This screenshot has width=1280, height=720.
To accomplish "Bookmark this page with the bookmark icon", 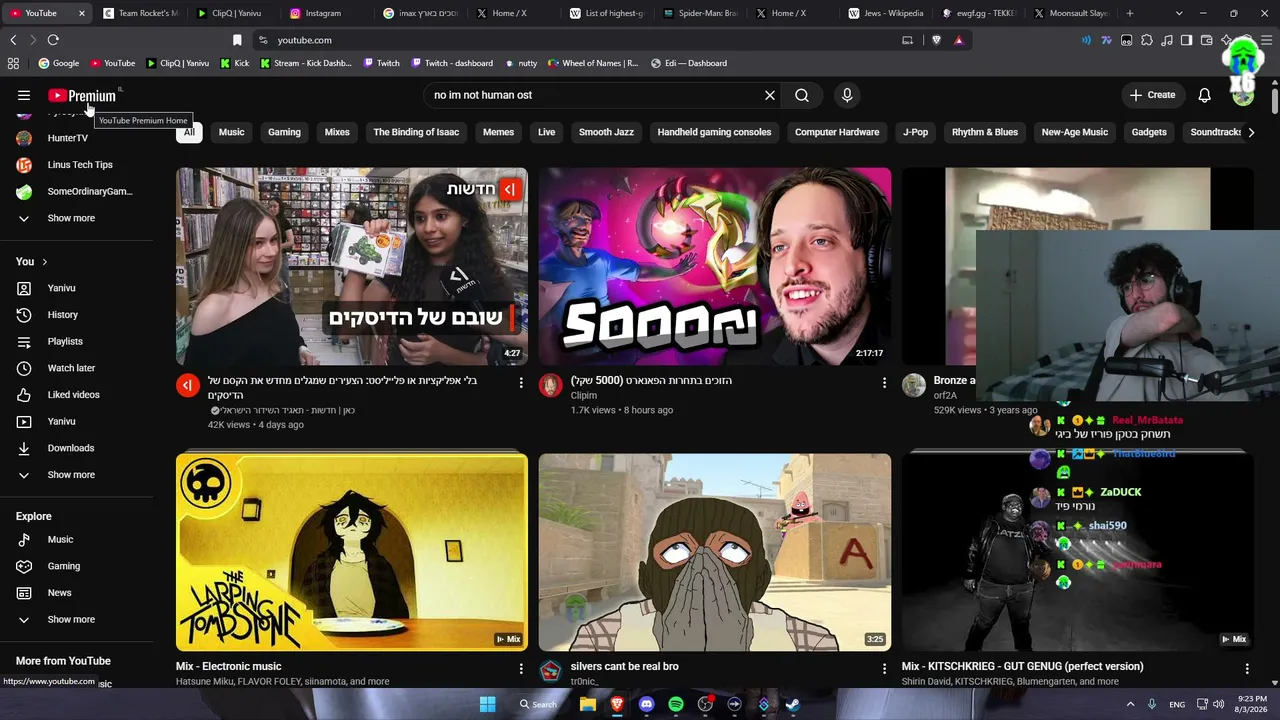I will [x=237, y=40].
